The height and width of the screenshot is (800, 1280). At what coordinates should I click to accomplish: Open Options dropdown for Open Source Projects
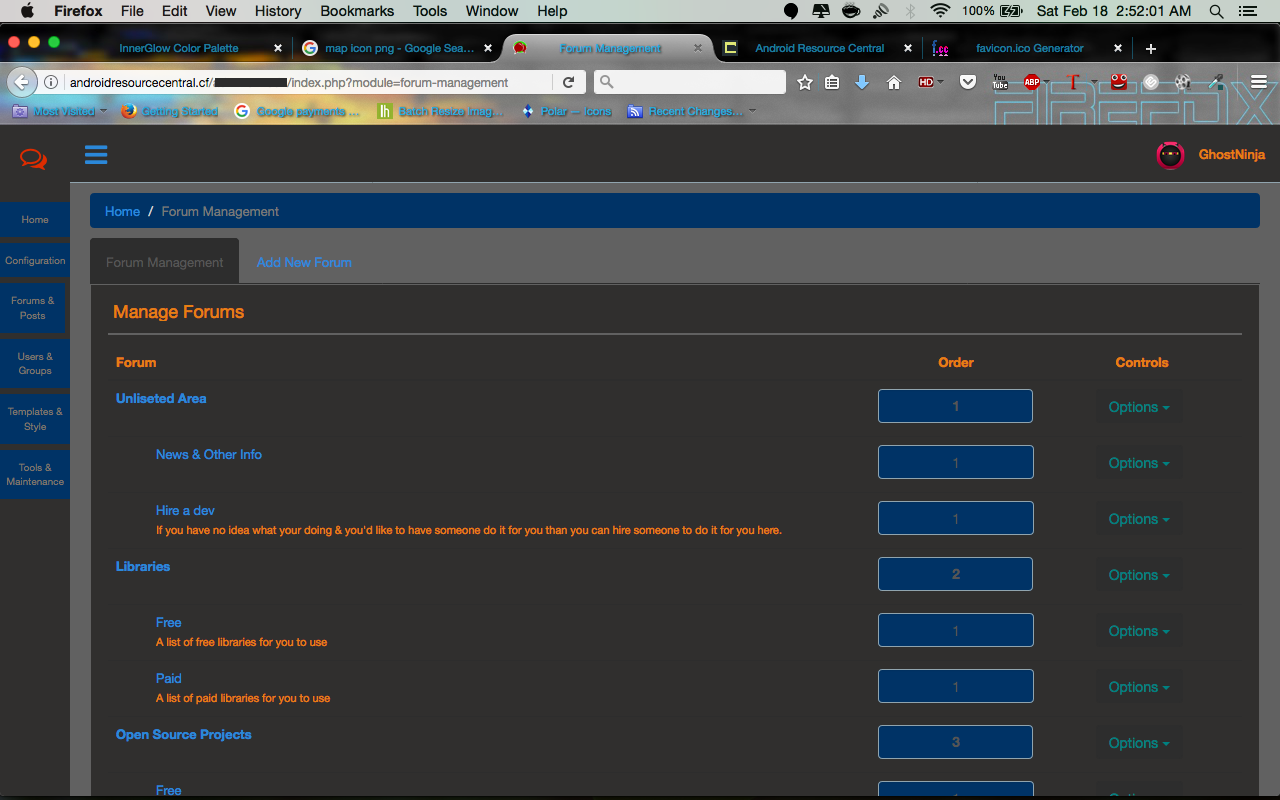pos(1139,743)
